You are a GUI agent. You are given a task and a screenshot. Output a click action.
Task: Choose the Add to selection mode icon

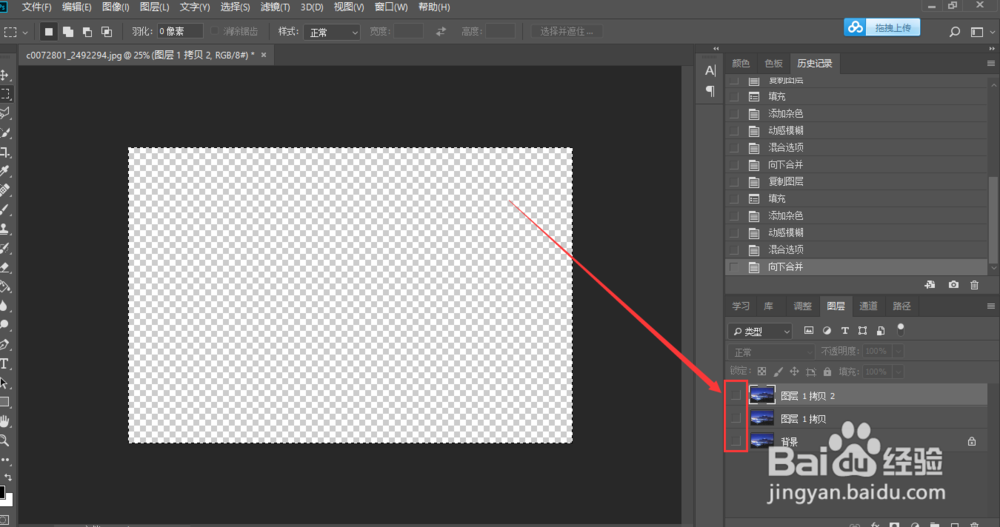(x=68, y=31)
